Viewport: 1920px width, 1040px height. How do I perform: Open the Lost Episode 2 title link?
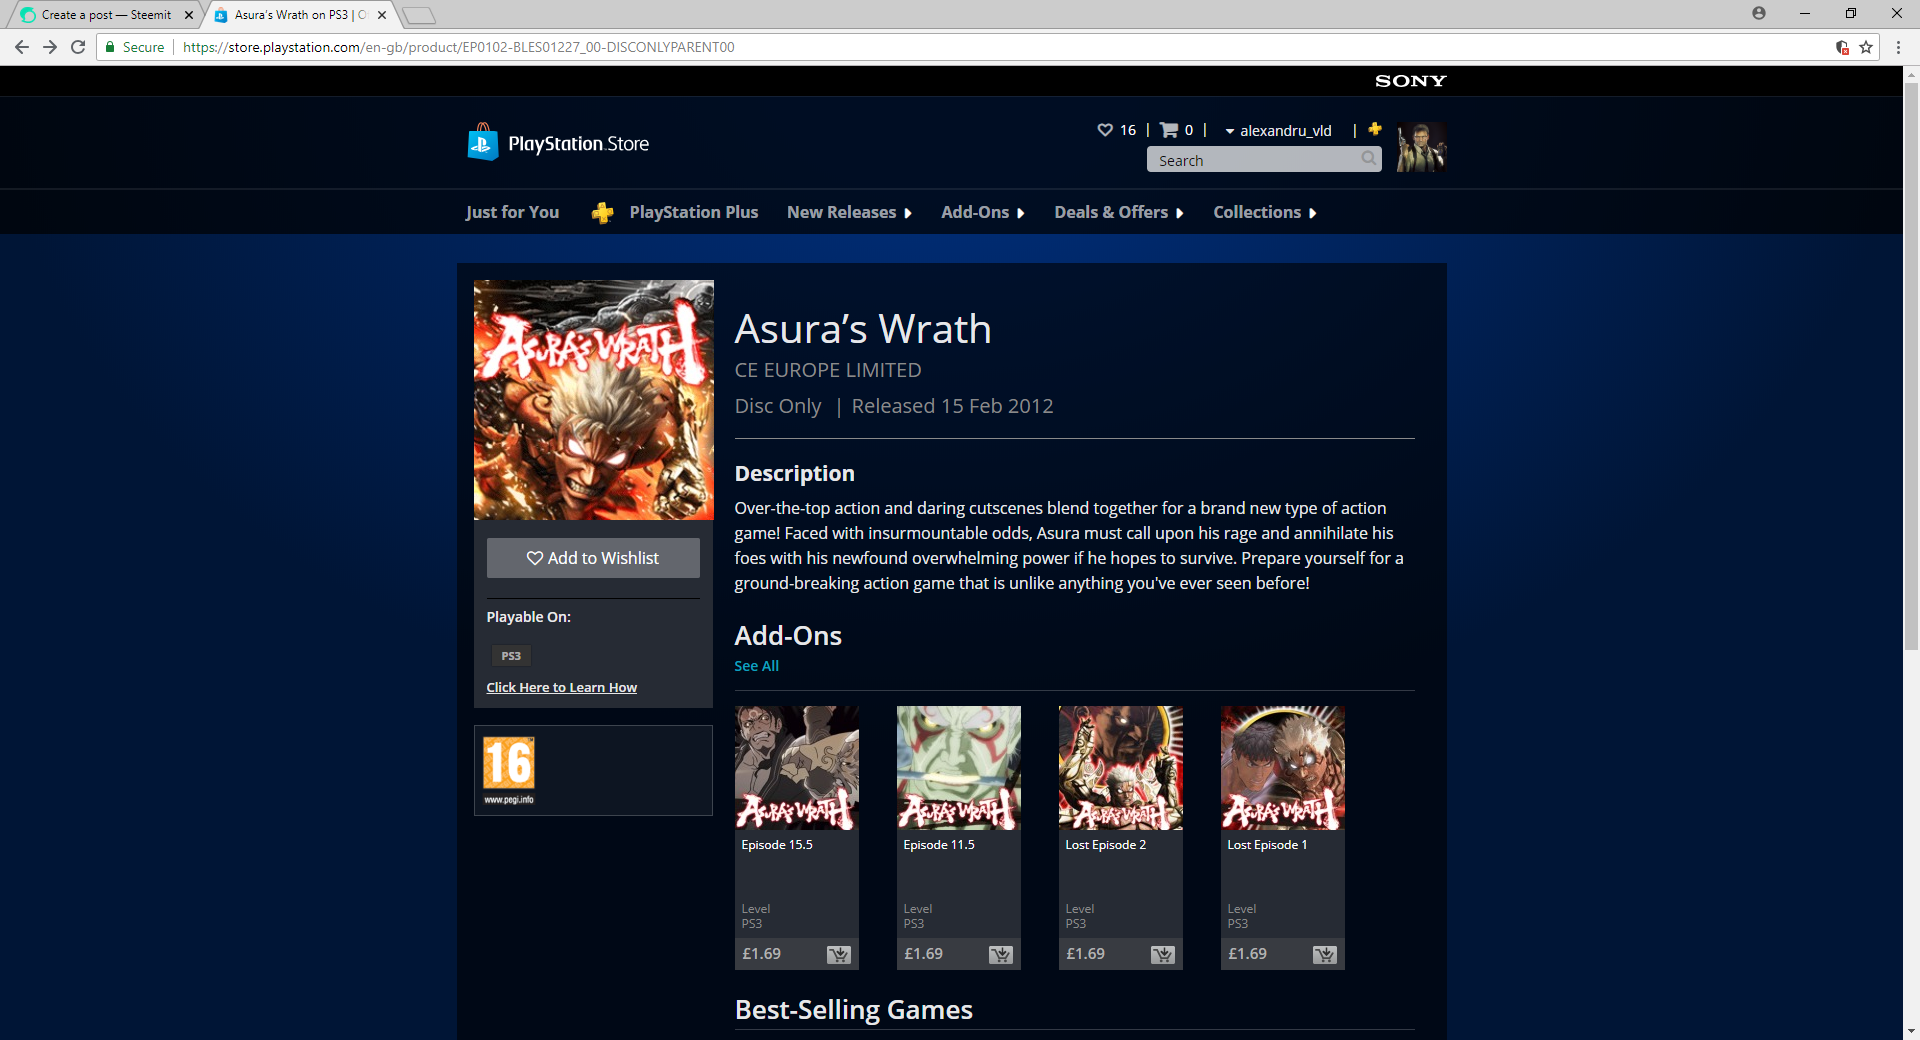point(1105,845)
